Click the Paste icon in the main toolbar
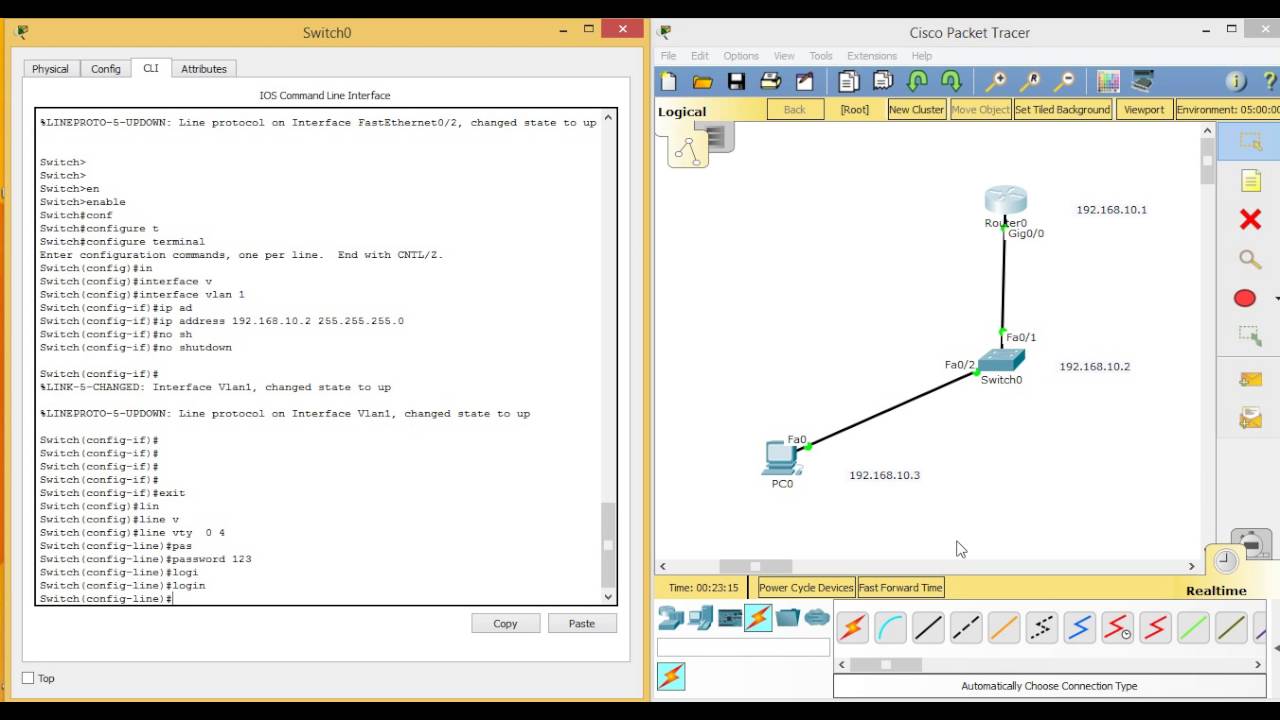1280x720 pixels. [x=883, y=82]
